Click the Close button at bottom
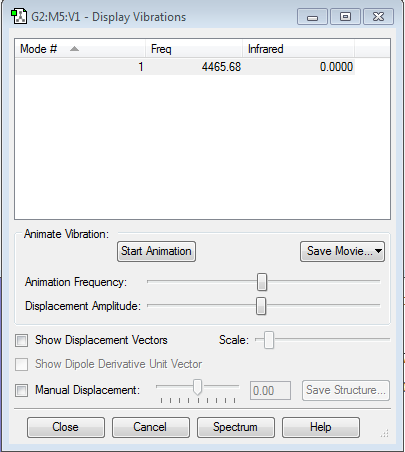 pos(66,427)
